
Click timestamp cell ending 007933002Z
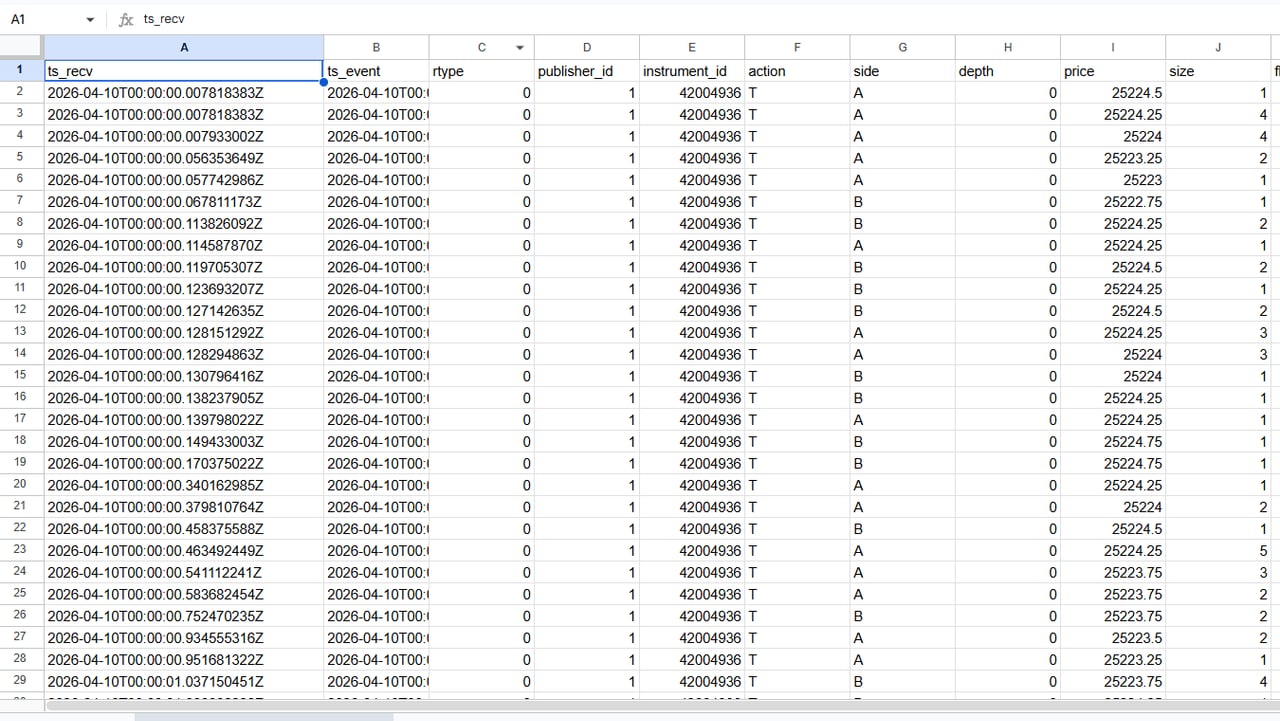pos(184,136)
